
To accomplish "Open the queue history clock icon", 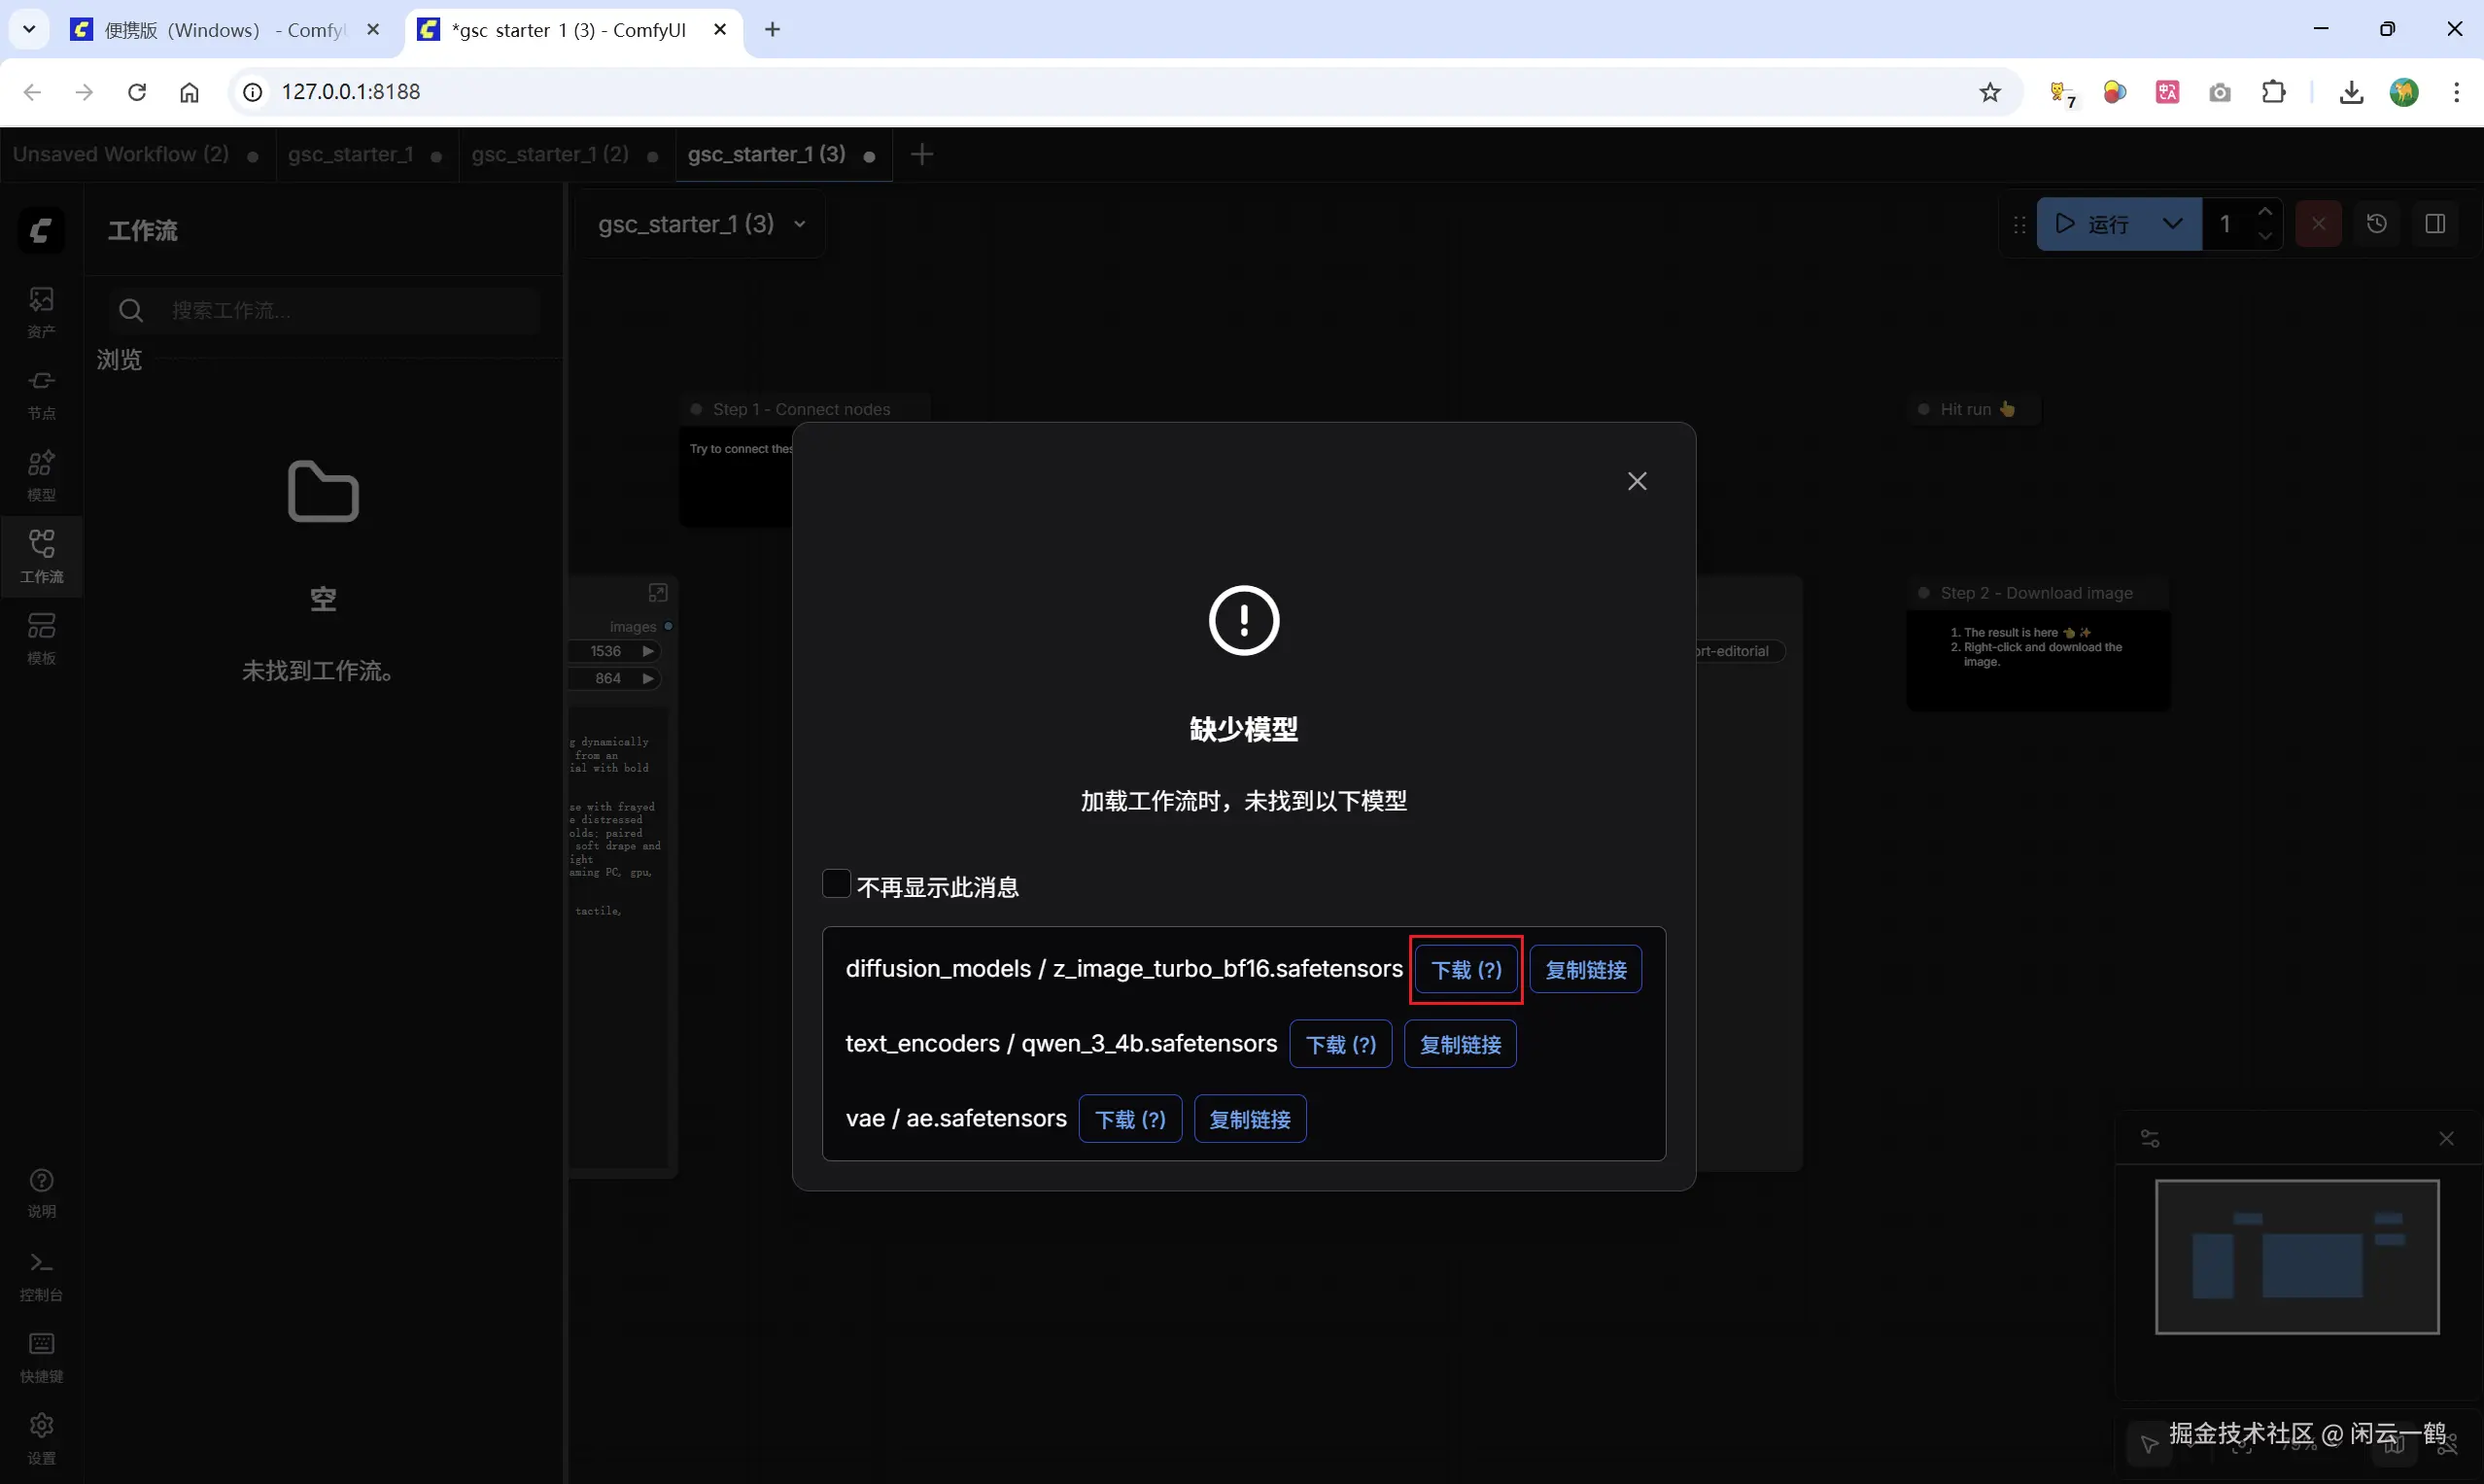I will tap(2377, 224).
